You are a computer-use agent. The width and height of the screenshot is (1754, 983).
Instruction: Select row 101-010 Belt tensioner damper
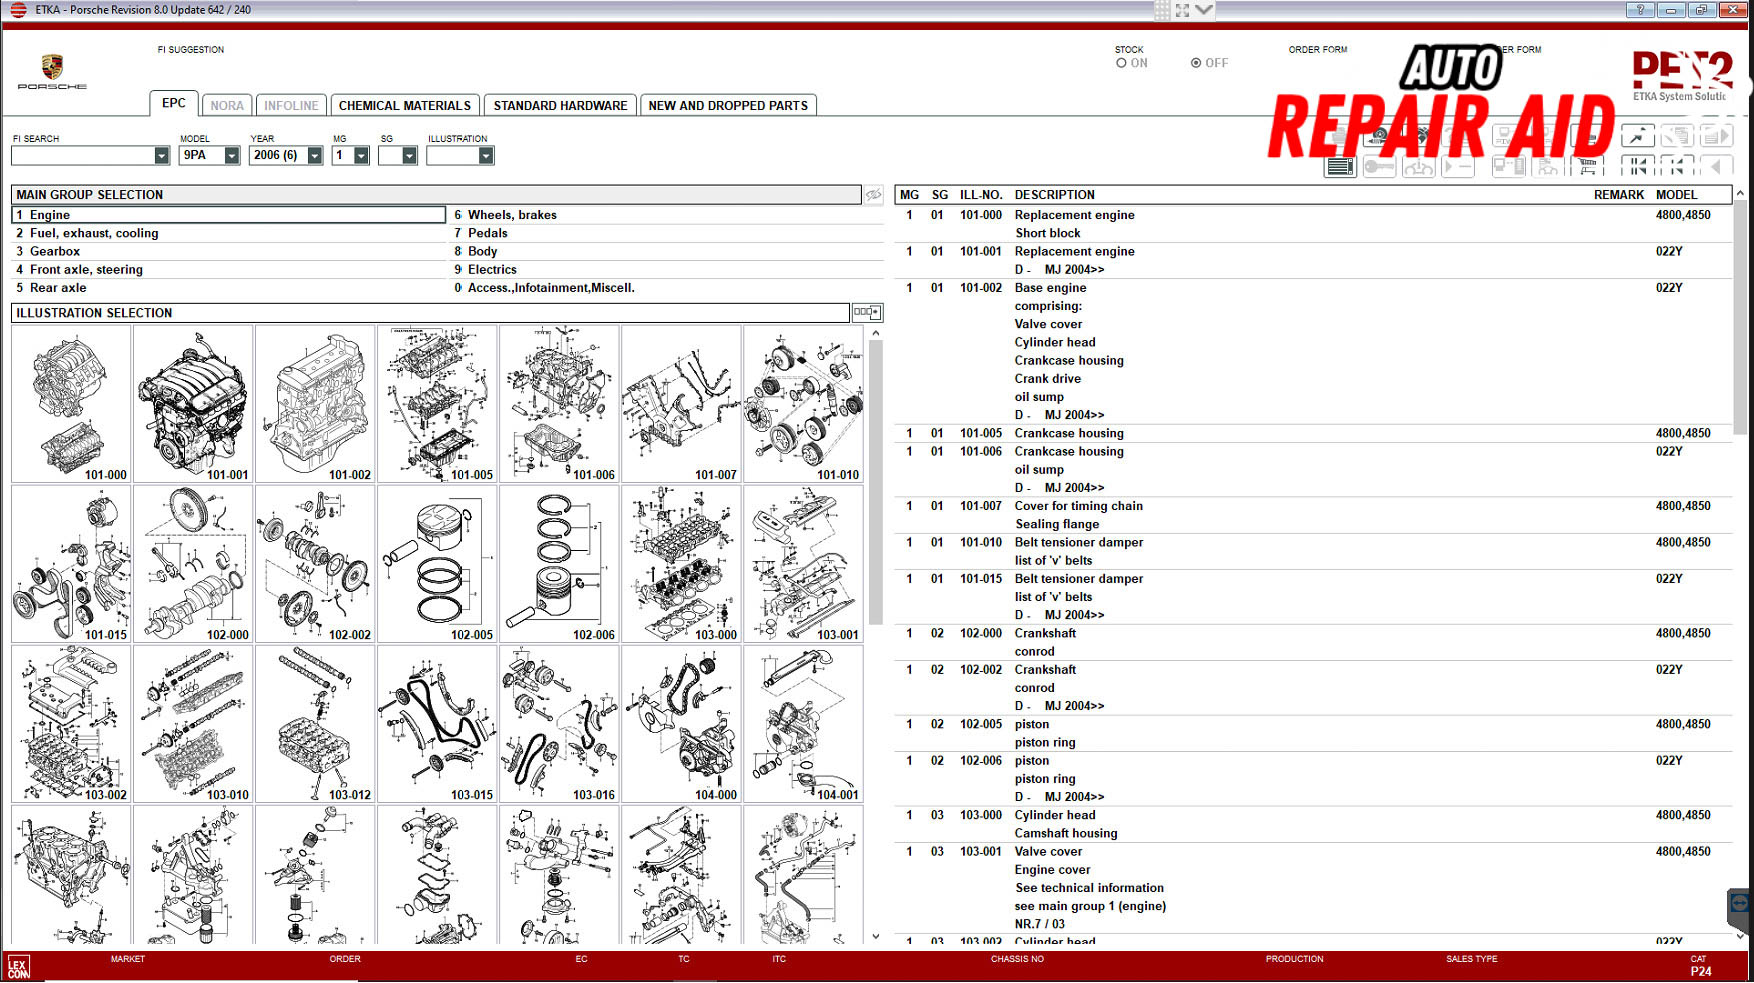1314,551
